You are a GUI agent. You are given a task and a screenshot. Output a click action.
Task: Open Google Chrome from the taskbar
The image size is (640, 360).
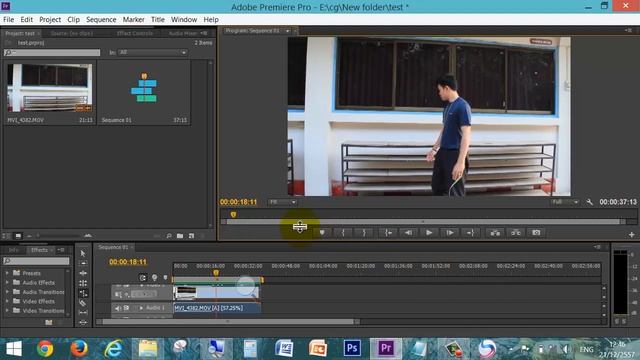[45, 349]
